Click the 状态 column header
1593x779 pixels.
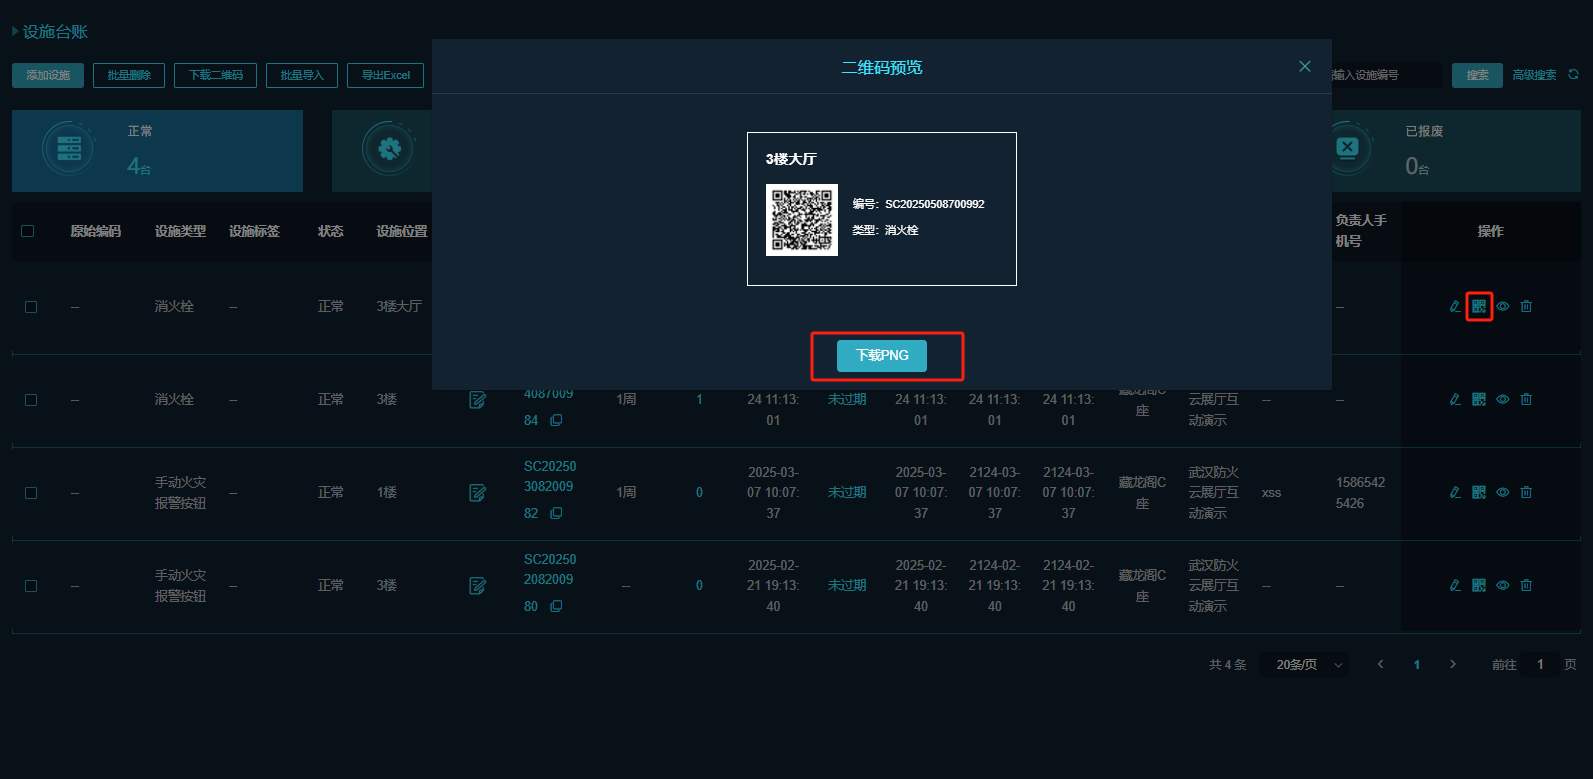tap(331, 231)
